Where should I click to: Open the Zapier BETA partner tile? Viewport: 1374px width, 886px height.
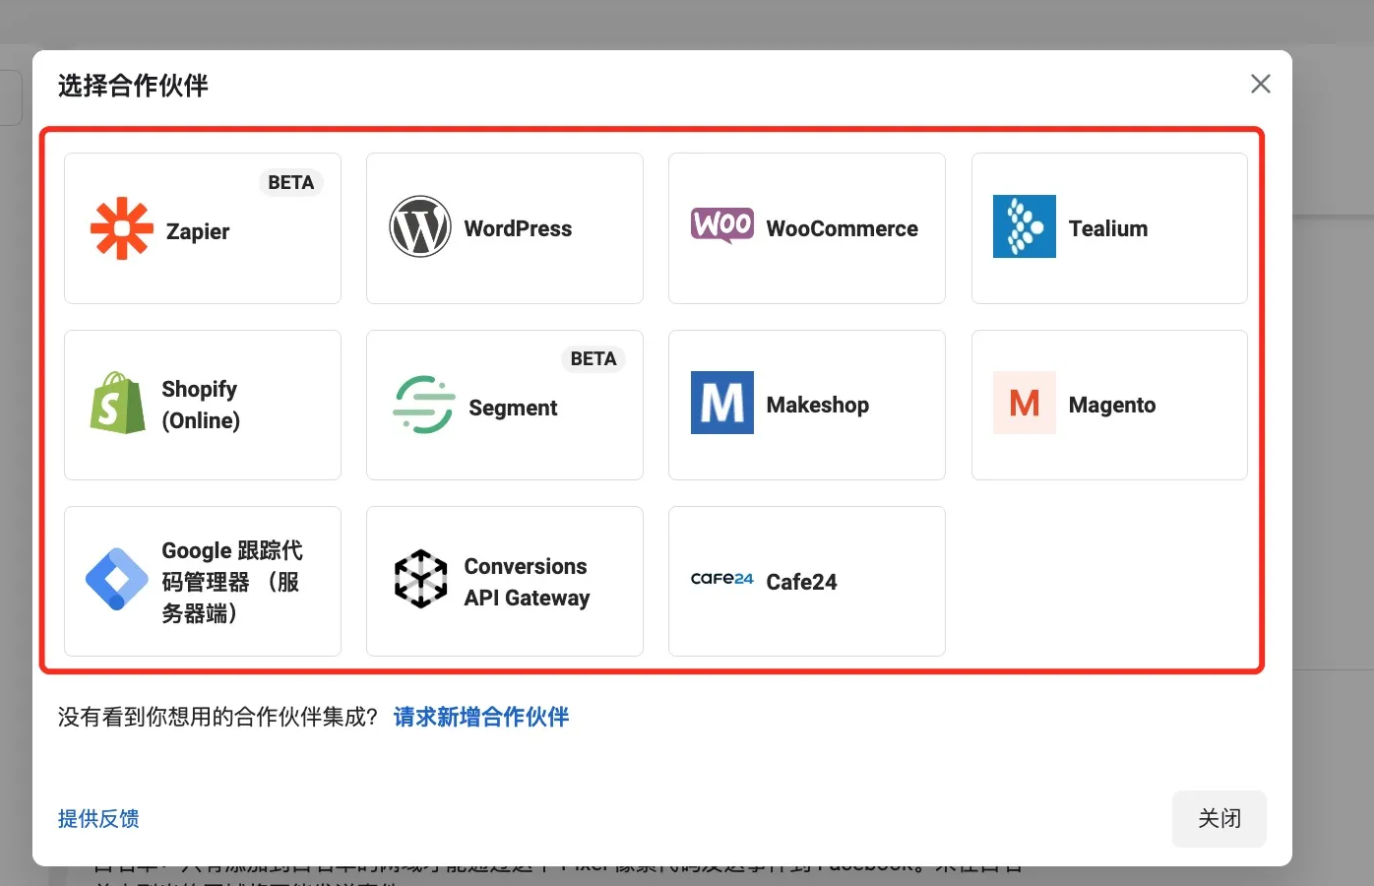coord(202,228)
